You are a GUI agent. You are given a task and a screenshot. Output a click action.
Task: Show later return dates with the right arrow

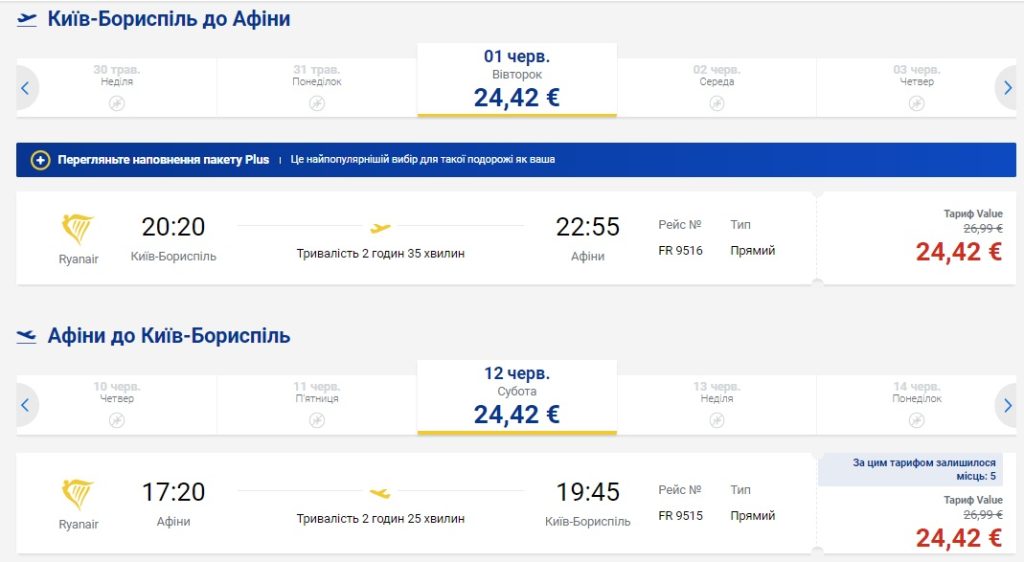pyautogui.click(x=1007, y=405)
